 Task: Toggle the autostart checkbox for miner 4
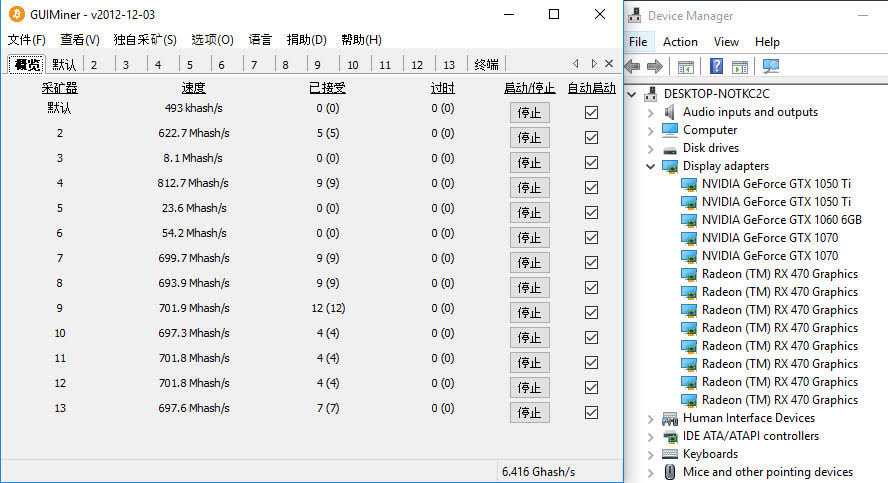[x=591, y=187]
